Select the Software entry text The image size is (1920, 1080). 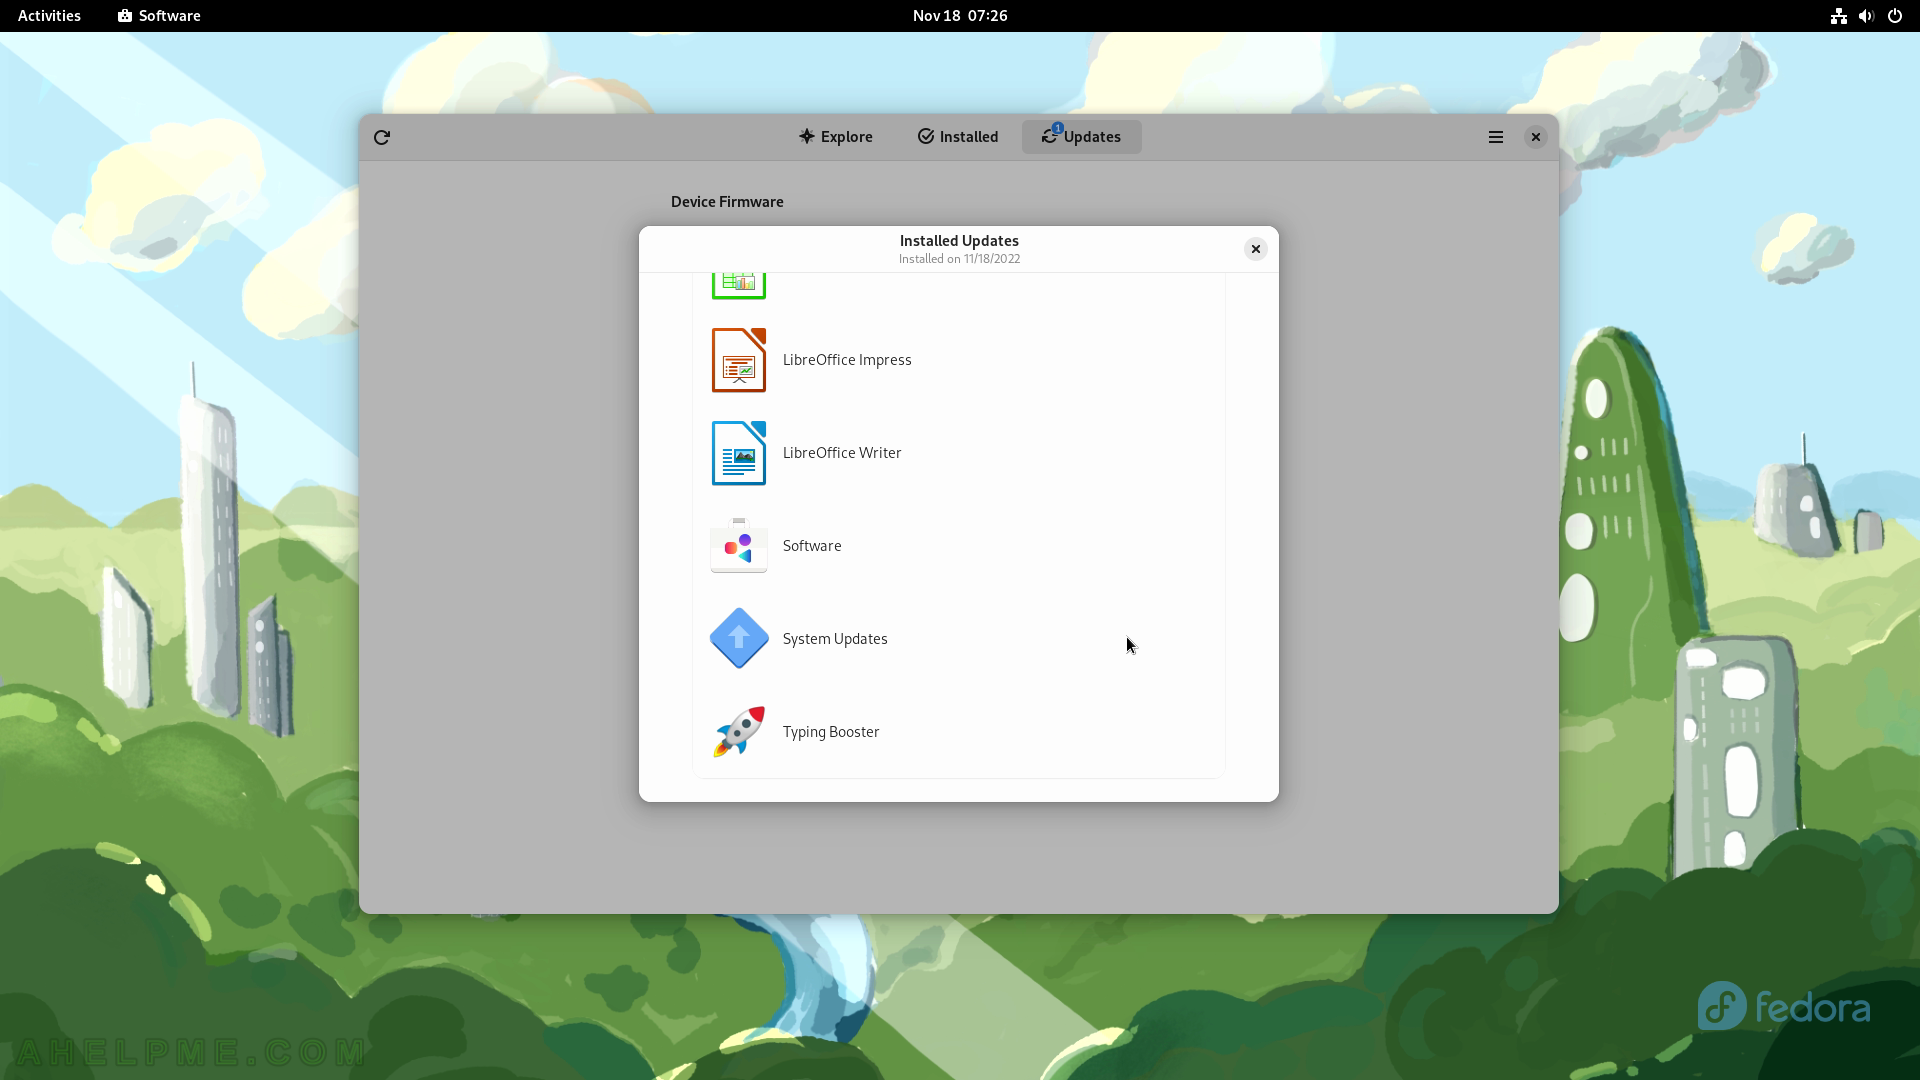tap(812, 546)
